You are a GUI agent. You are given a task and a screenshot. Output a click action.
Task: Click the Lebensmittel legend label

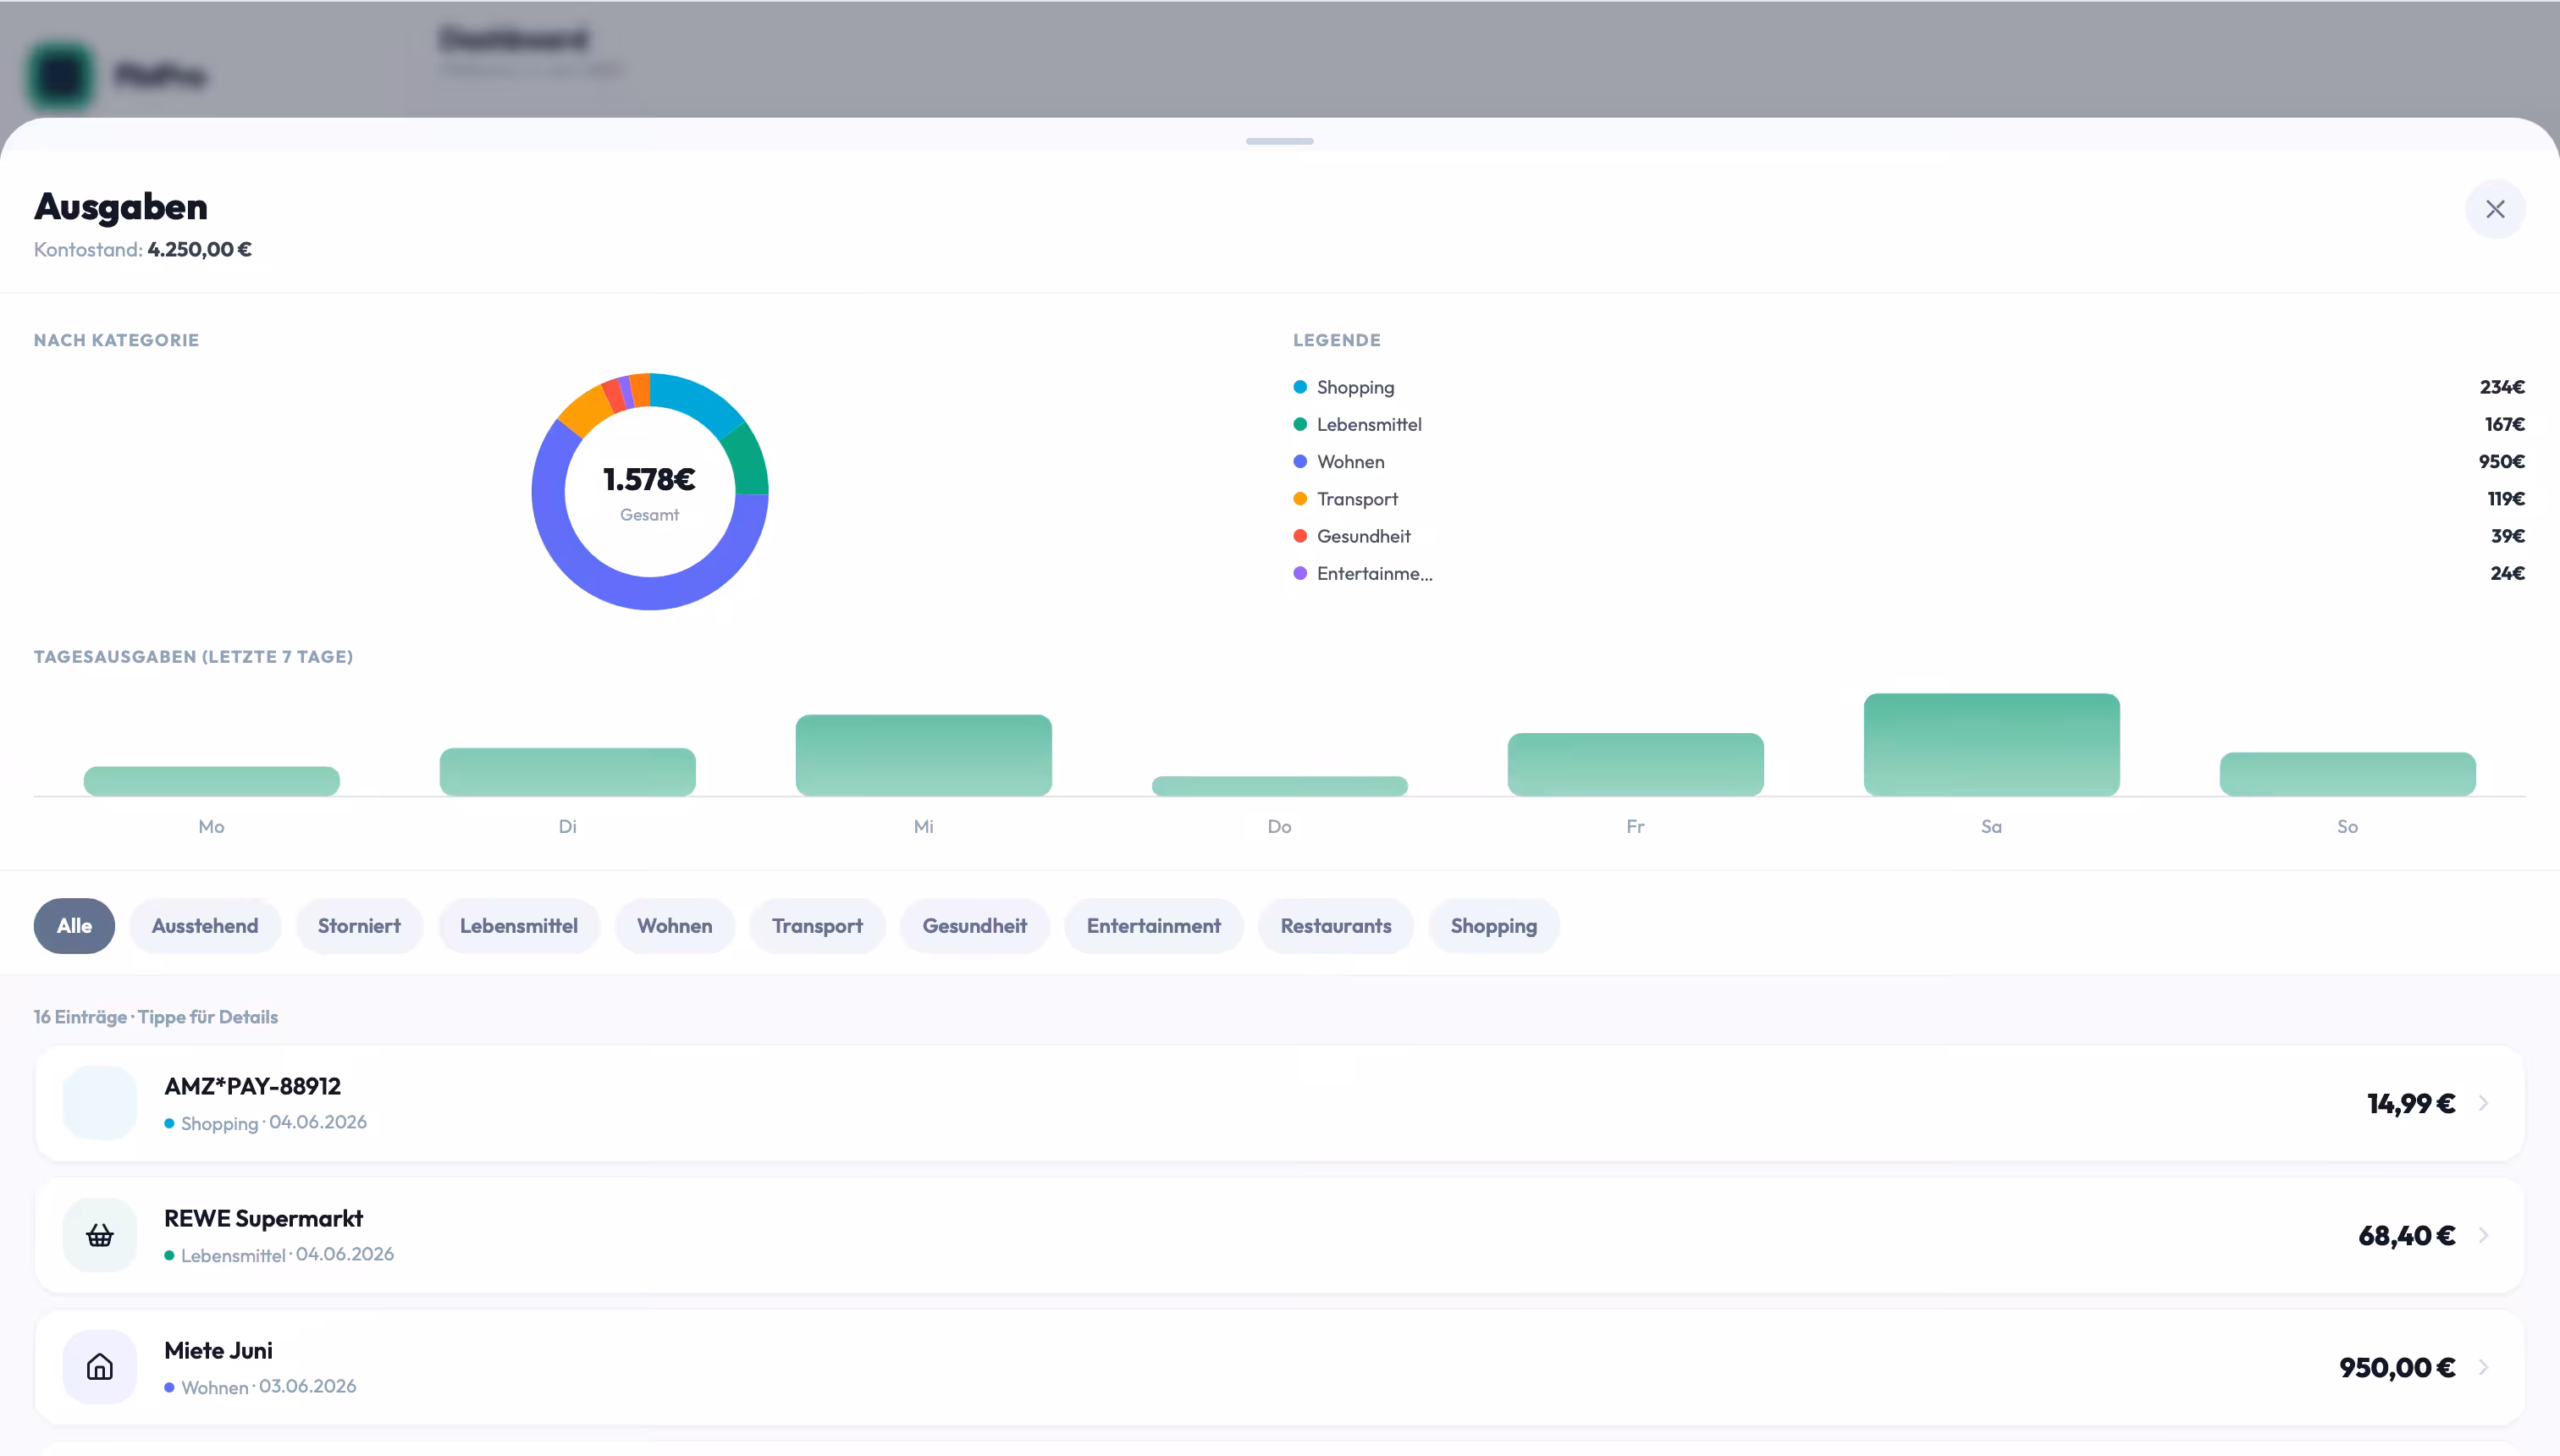(1369, 424)
